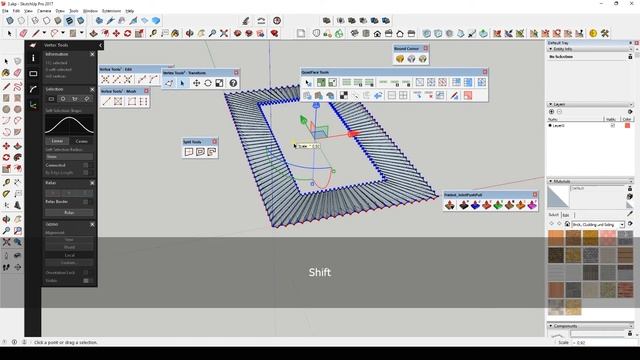Click the Relax button

pyautogui.click(x=69, y=212)
